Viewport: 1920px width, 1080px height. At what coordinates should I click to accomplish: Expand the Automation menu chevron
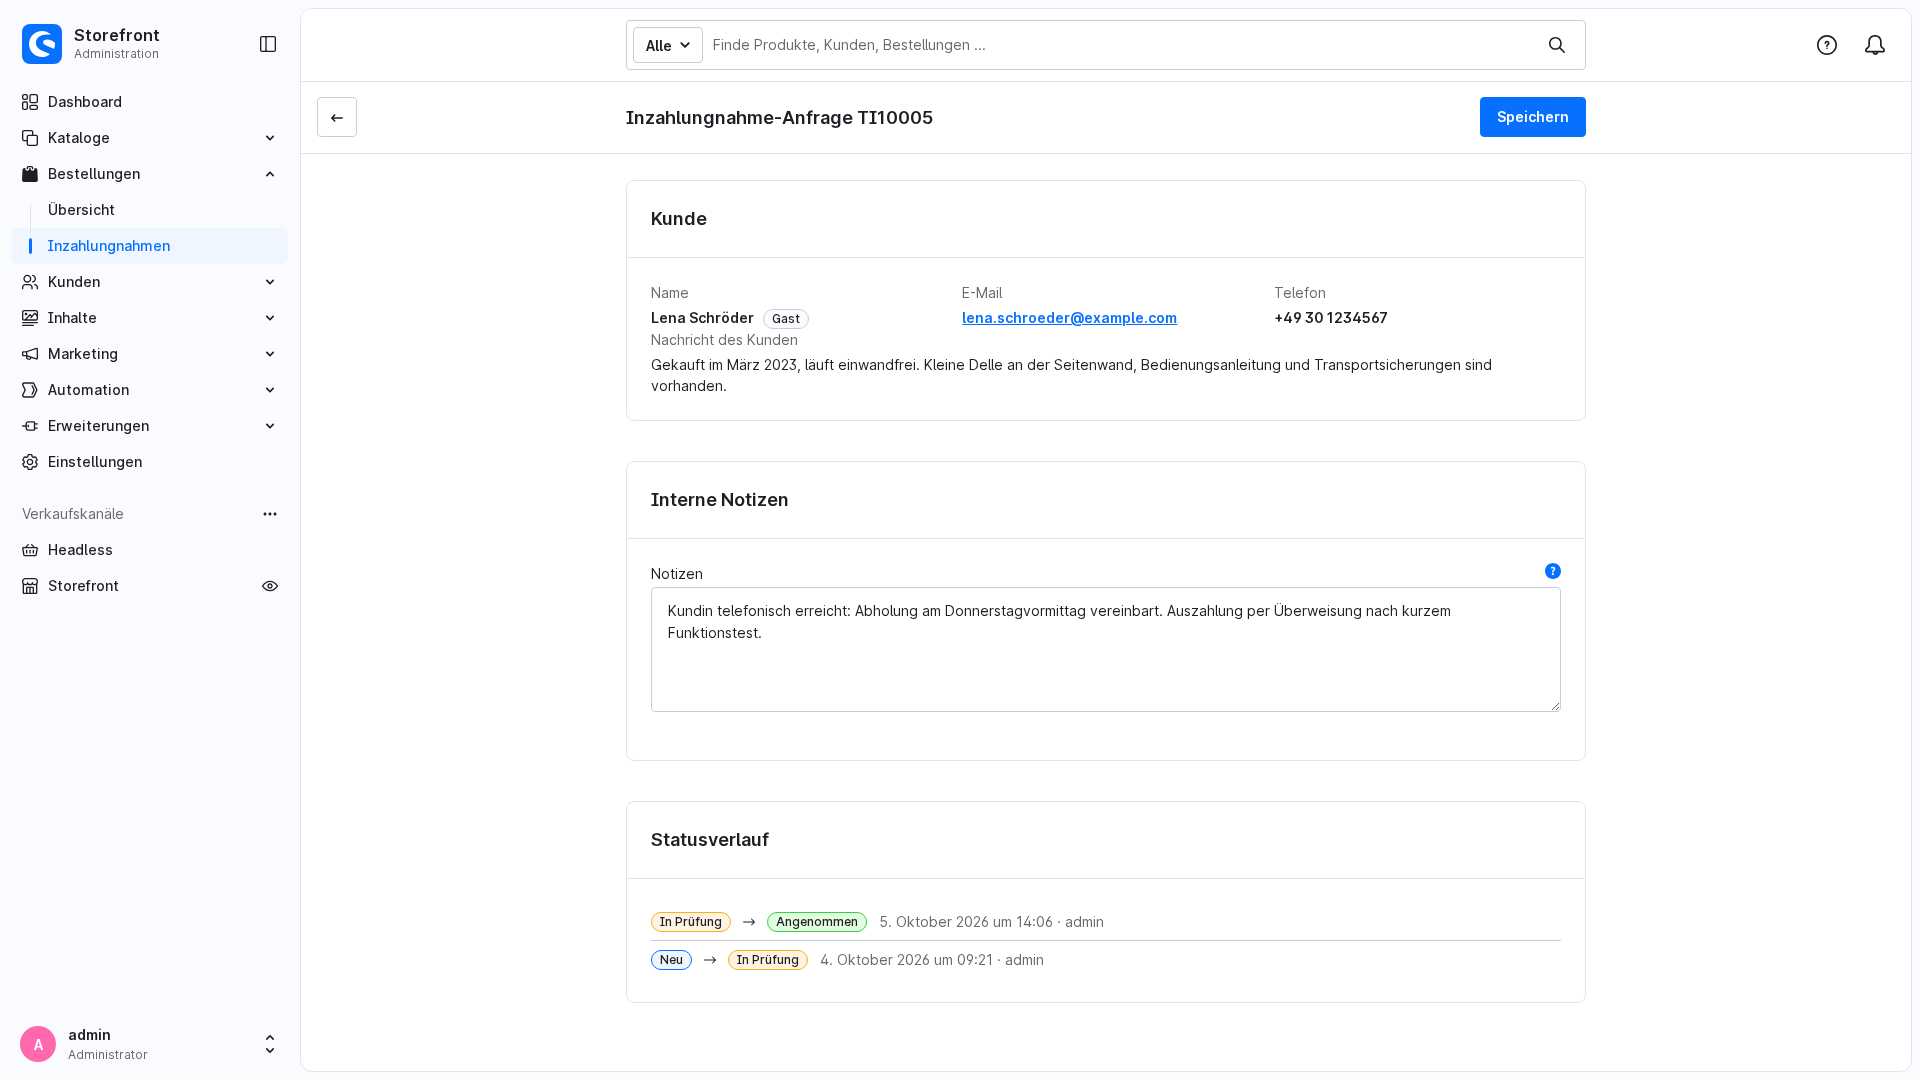tap(270, 390)
